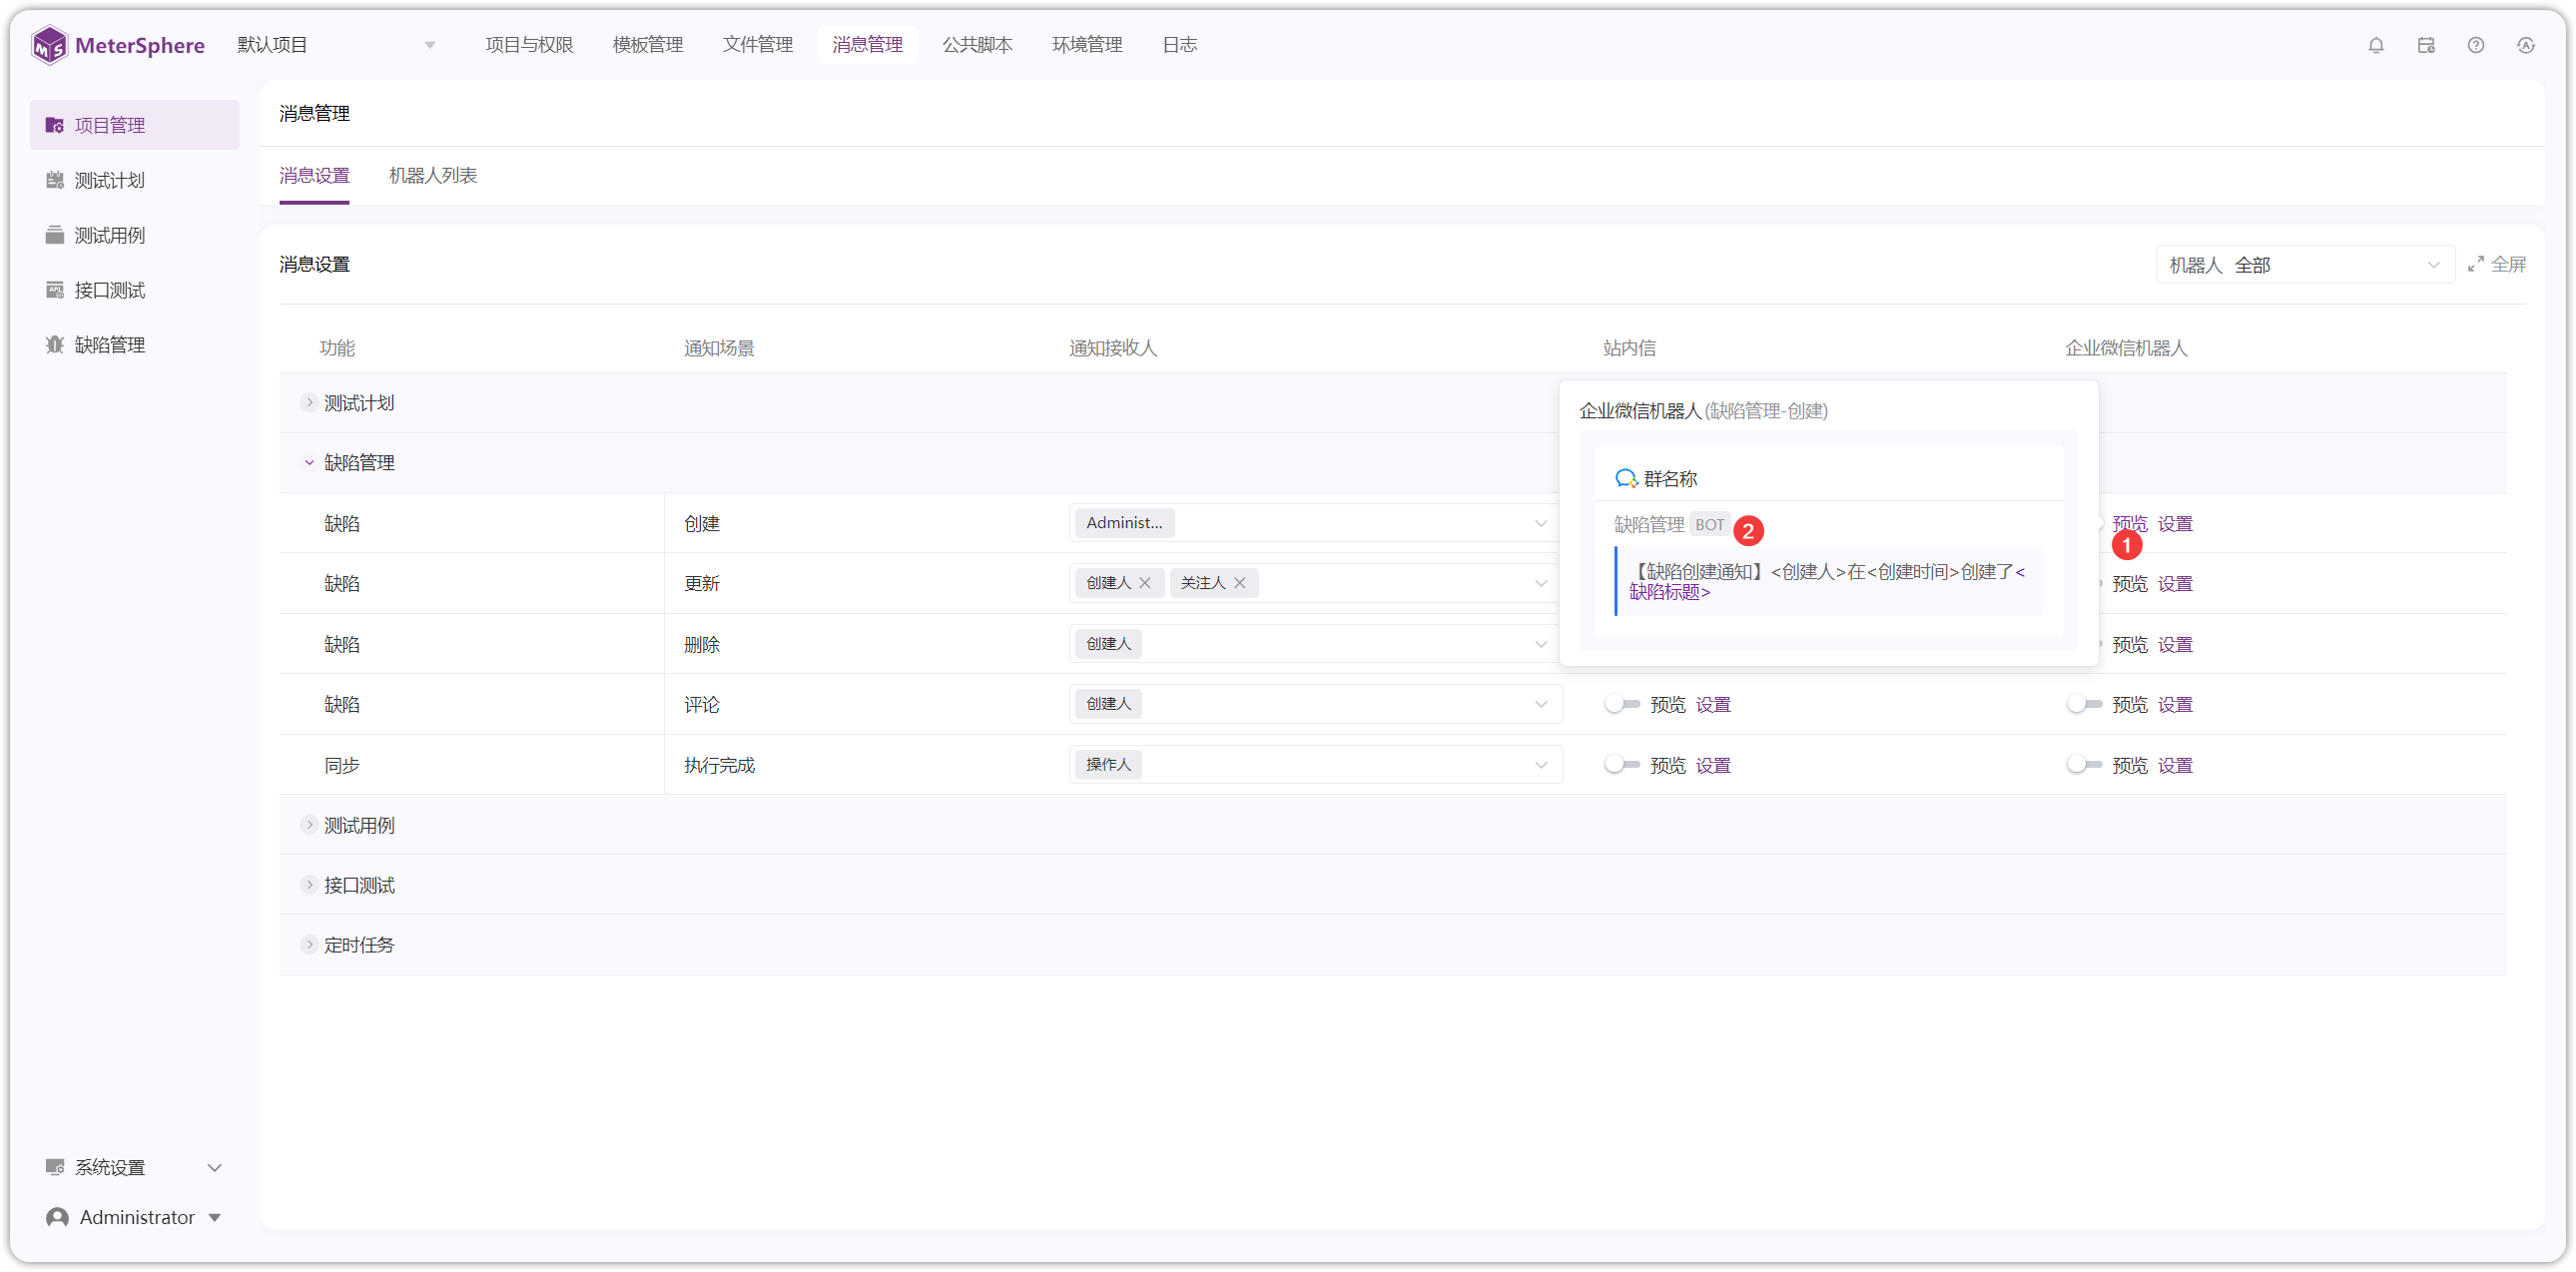Open the 模板管理 top menu

(x=648, y=45)
